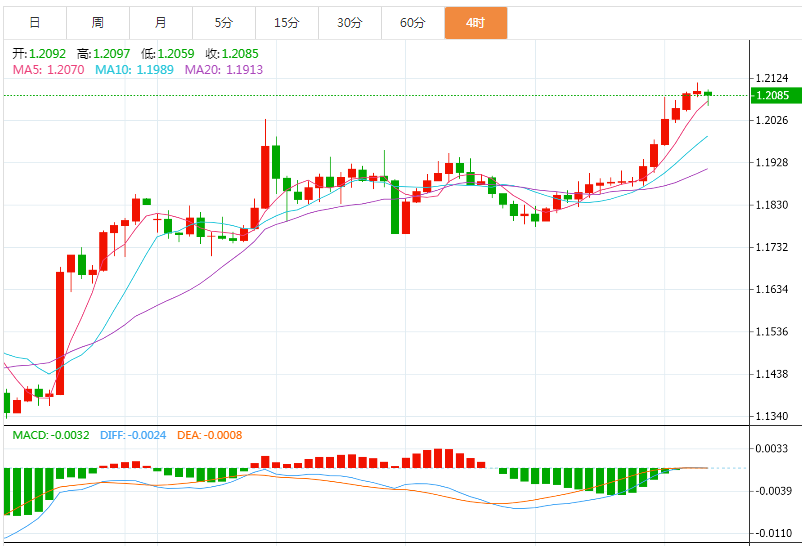Select the 周 weekly timeframe tab
Image resolution: width=802 pixels, height=546 pixels.
pos(98,23)
